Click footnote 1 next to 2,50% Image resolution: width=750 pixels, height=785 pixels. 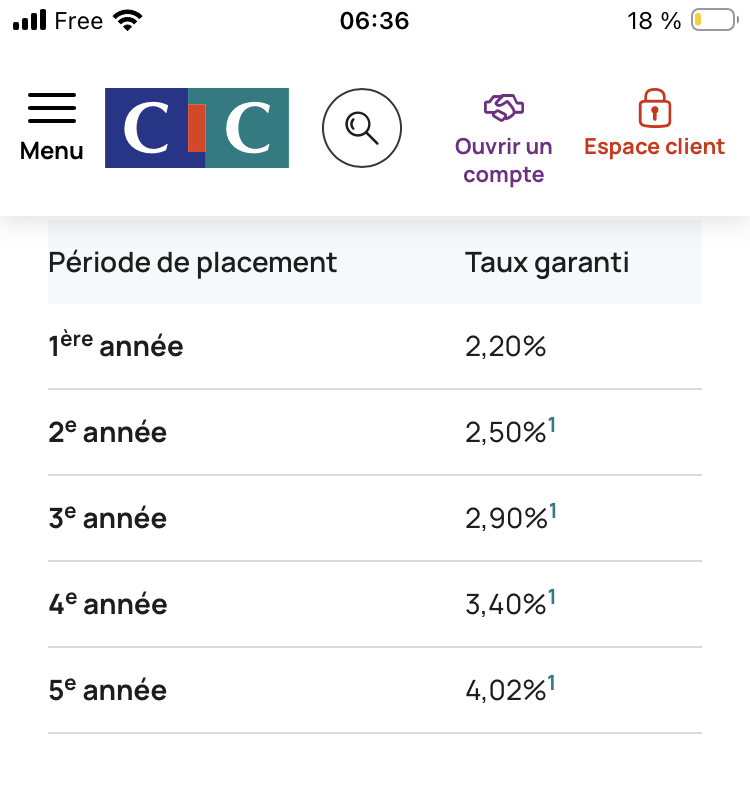pos(552,426)
